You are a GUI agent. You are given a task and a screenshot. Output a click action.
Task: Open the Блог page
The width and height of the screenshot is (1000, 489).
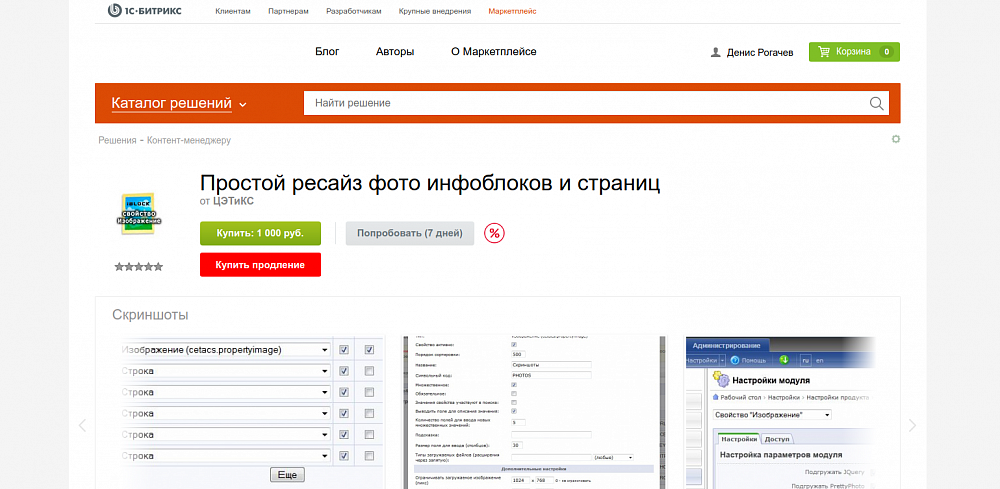327,52
